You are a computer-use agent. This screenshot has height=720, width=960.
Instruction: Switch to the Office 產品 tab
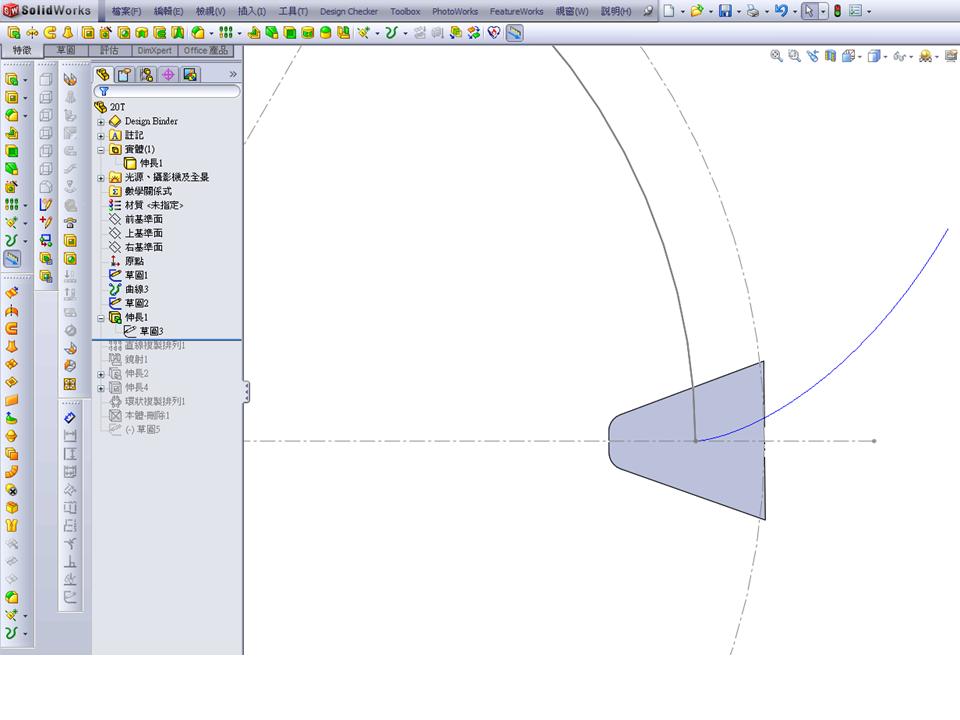[x=206, y=50]
